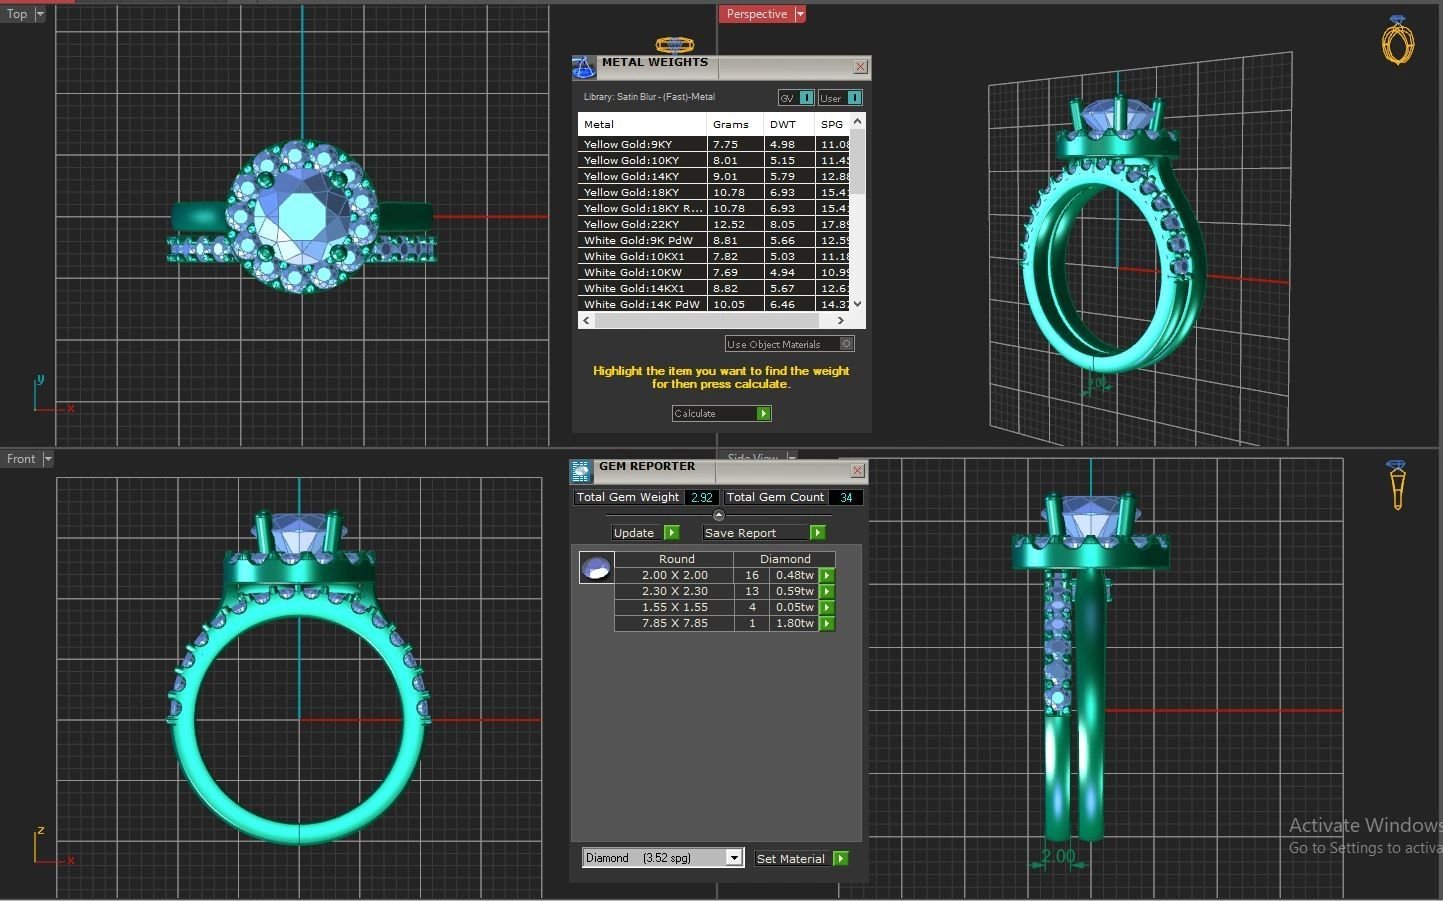Screen dimensions: 1443x901
Task: Click the gold ring icon in Perspective view
Action: (1397, 41)
